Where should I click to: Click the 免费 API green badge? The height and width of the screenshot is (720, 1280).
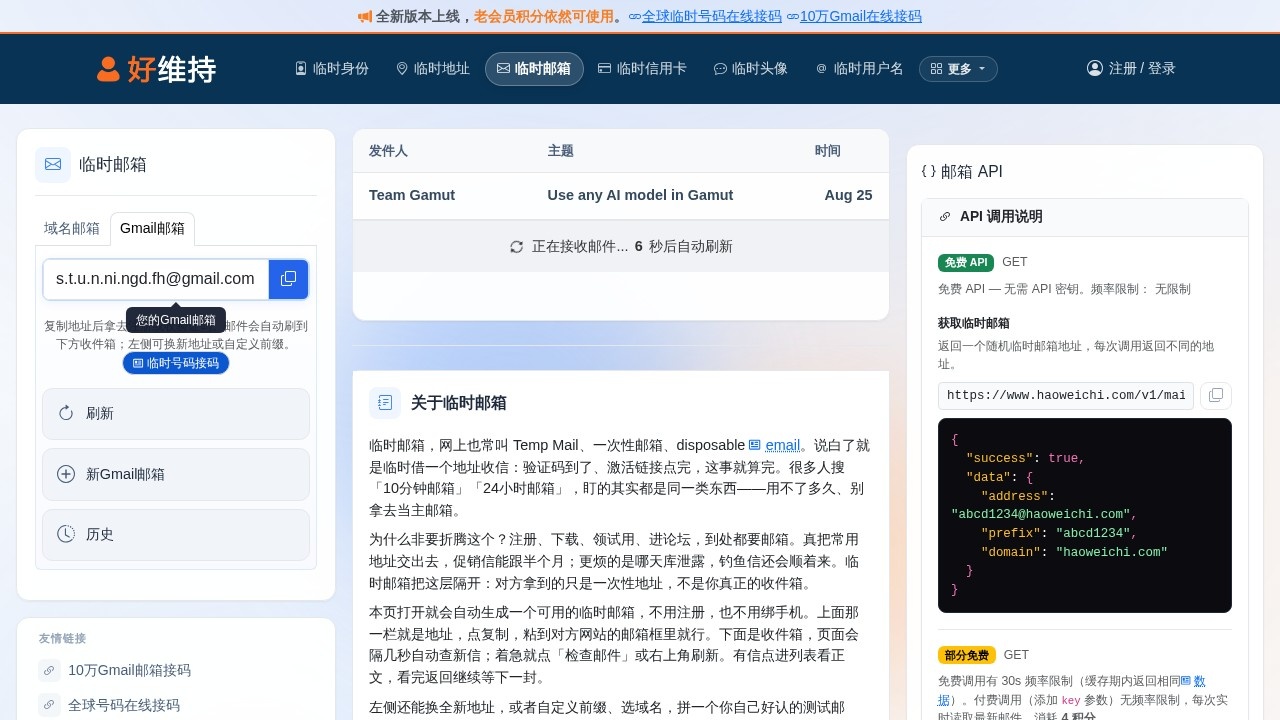click(x=966, y=262)
